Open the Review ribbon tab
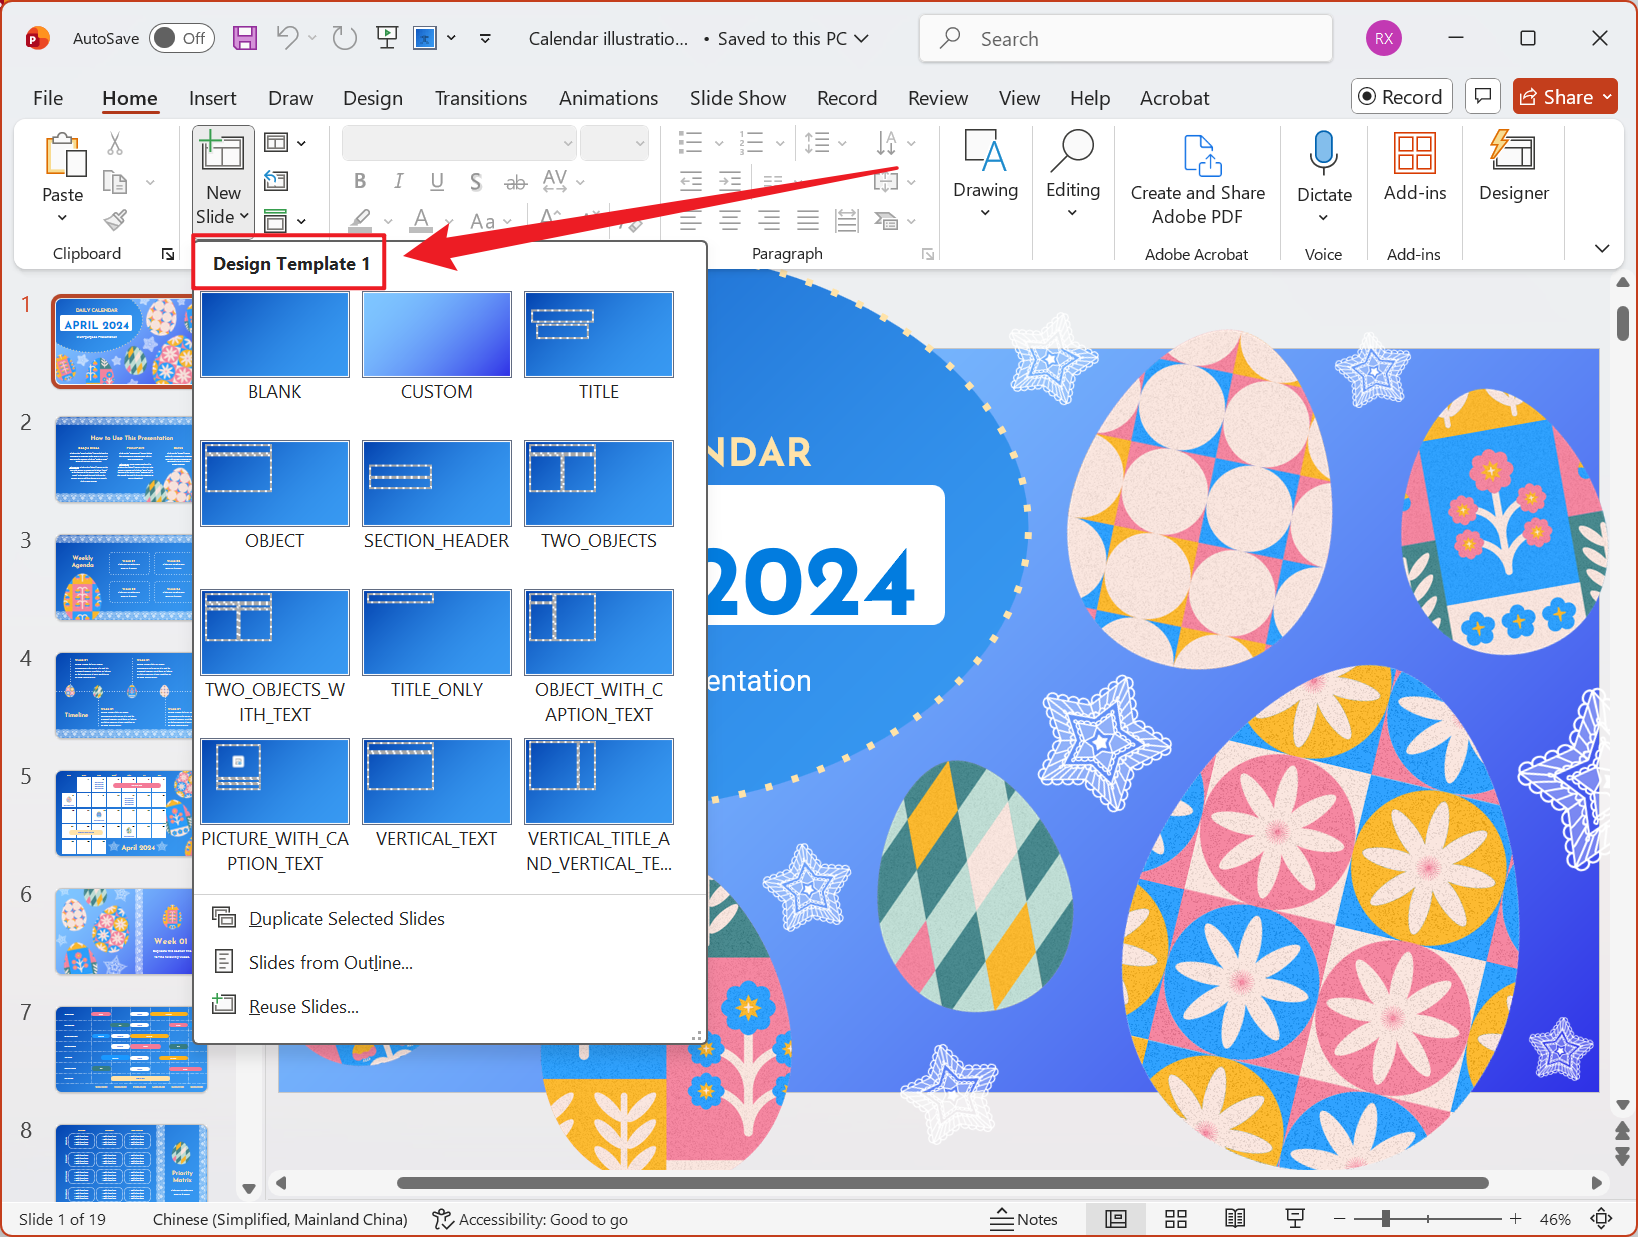The height and width of the screenshot is (1237, 1638). click(x=937, y=97)
